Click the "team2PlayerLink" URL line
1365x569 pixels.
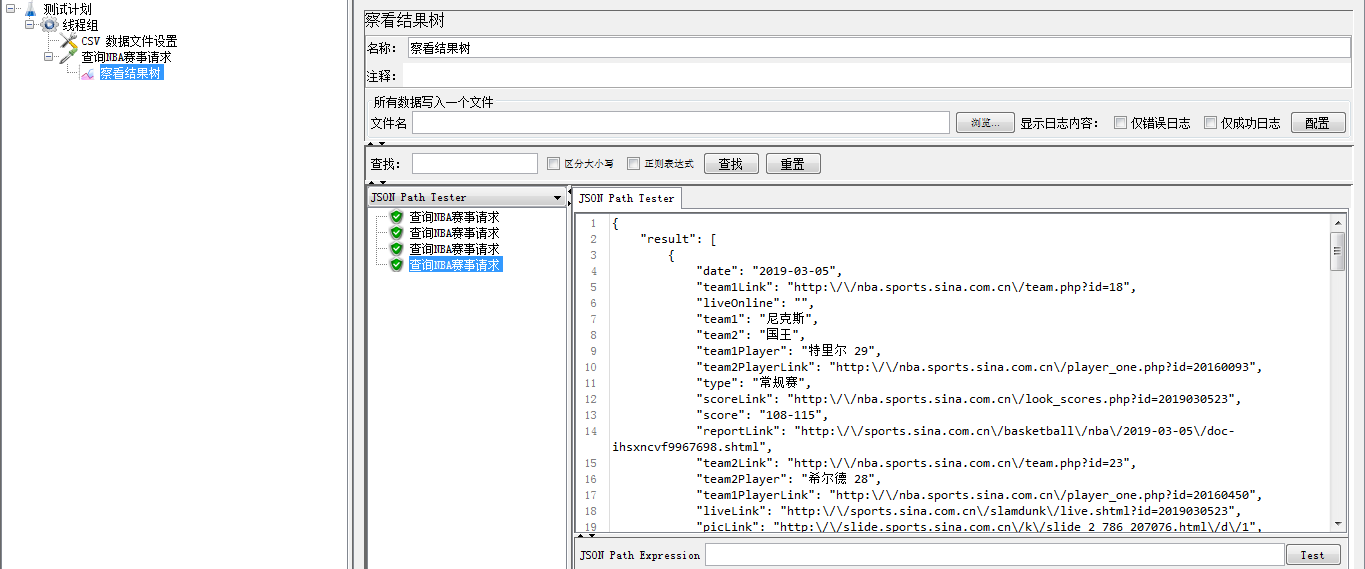(979, 367)
